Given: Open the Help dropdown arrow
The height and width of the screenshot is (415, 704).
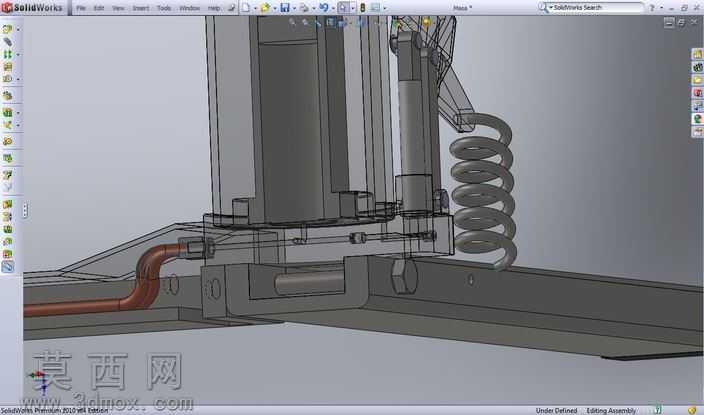Looking at the screenshot, I should 661,8.
